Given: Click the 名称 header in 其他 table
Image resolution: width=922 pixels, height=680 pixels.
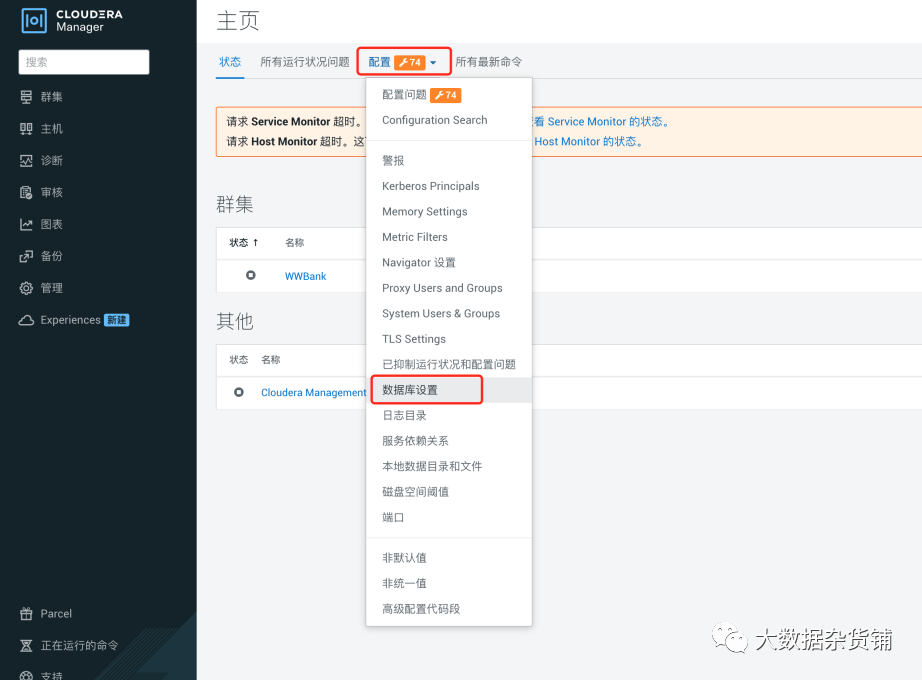Looking at the screenshot, I should coord(271,359).
